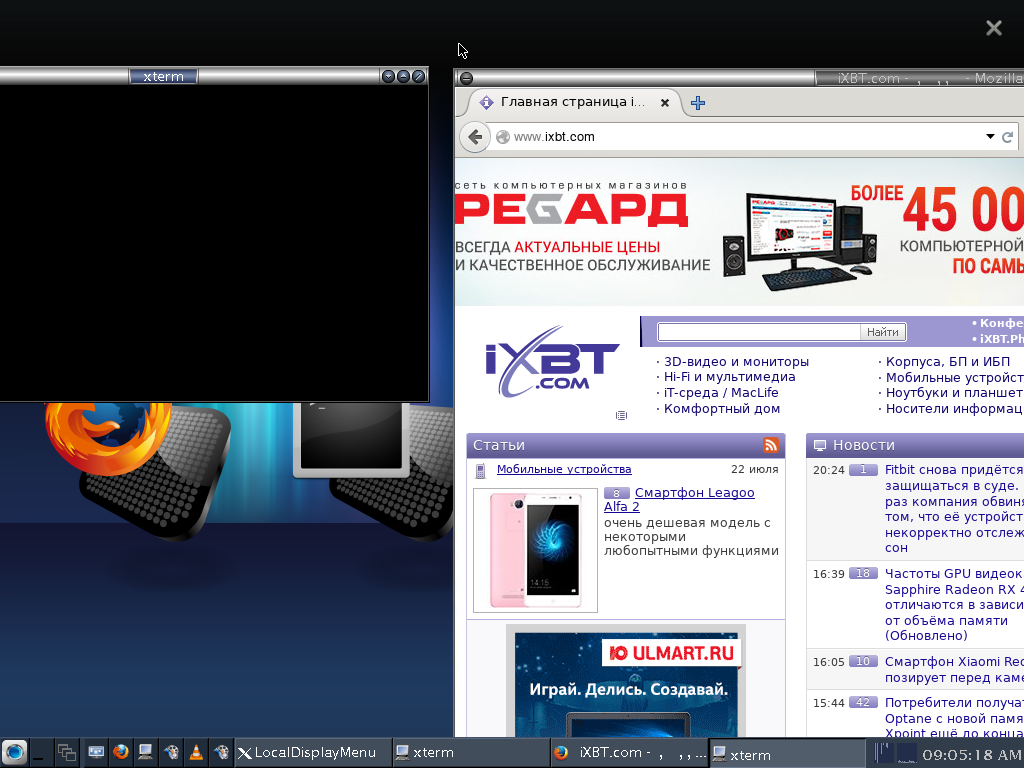Open the Optane news headline at 15:44
Image resolution: width=1024 pixels, height=768 pixels.
click(x=954, y=717)
